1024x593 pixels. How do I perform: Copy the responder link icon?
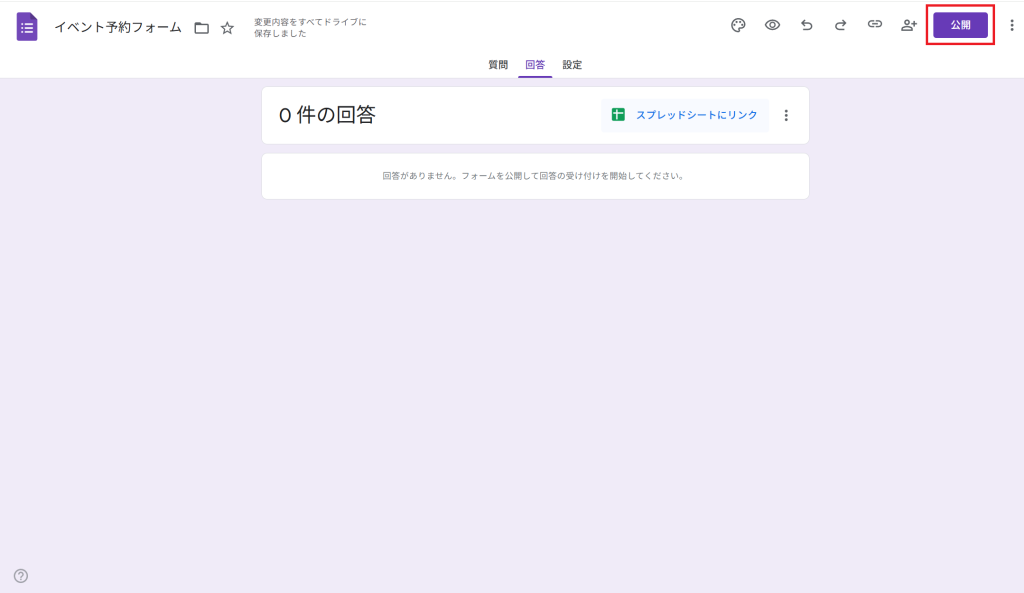pyautogui.click(x=874, y=25)
